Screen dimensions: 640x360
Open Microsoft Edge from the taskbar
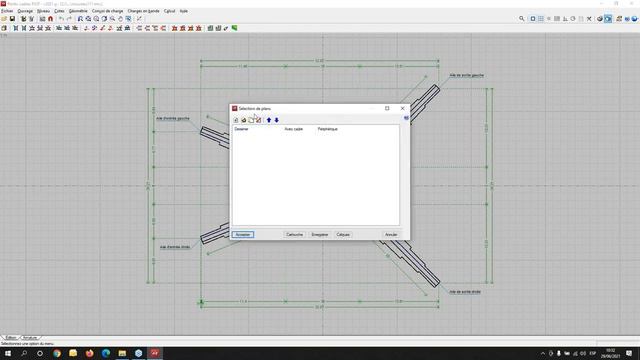106,353
